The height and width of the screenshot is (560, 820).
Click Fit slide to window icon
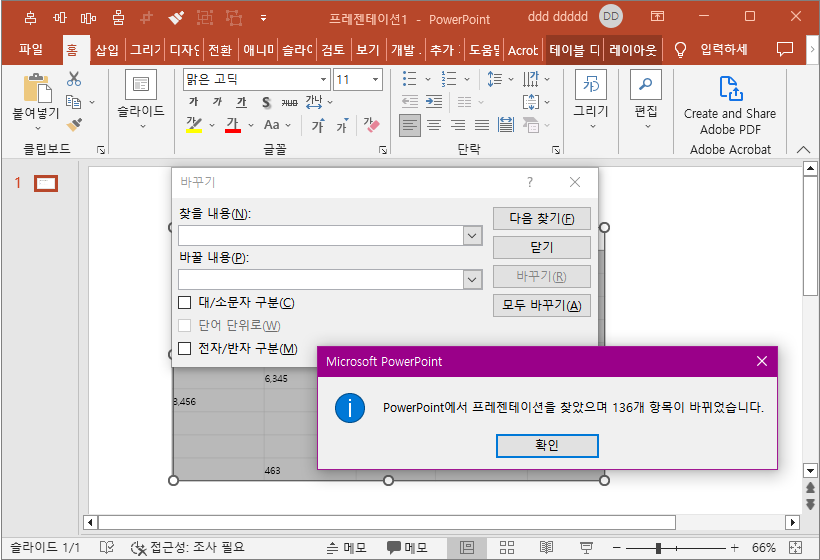[795, 547]
